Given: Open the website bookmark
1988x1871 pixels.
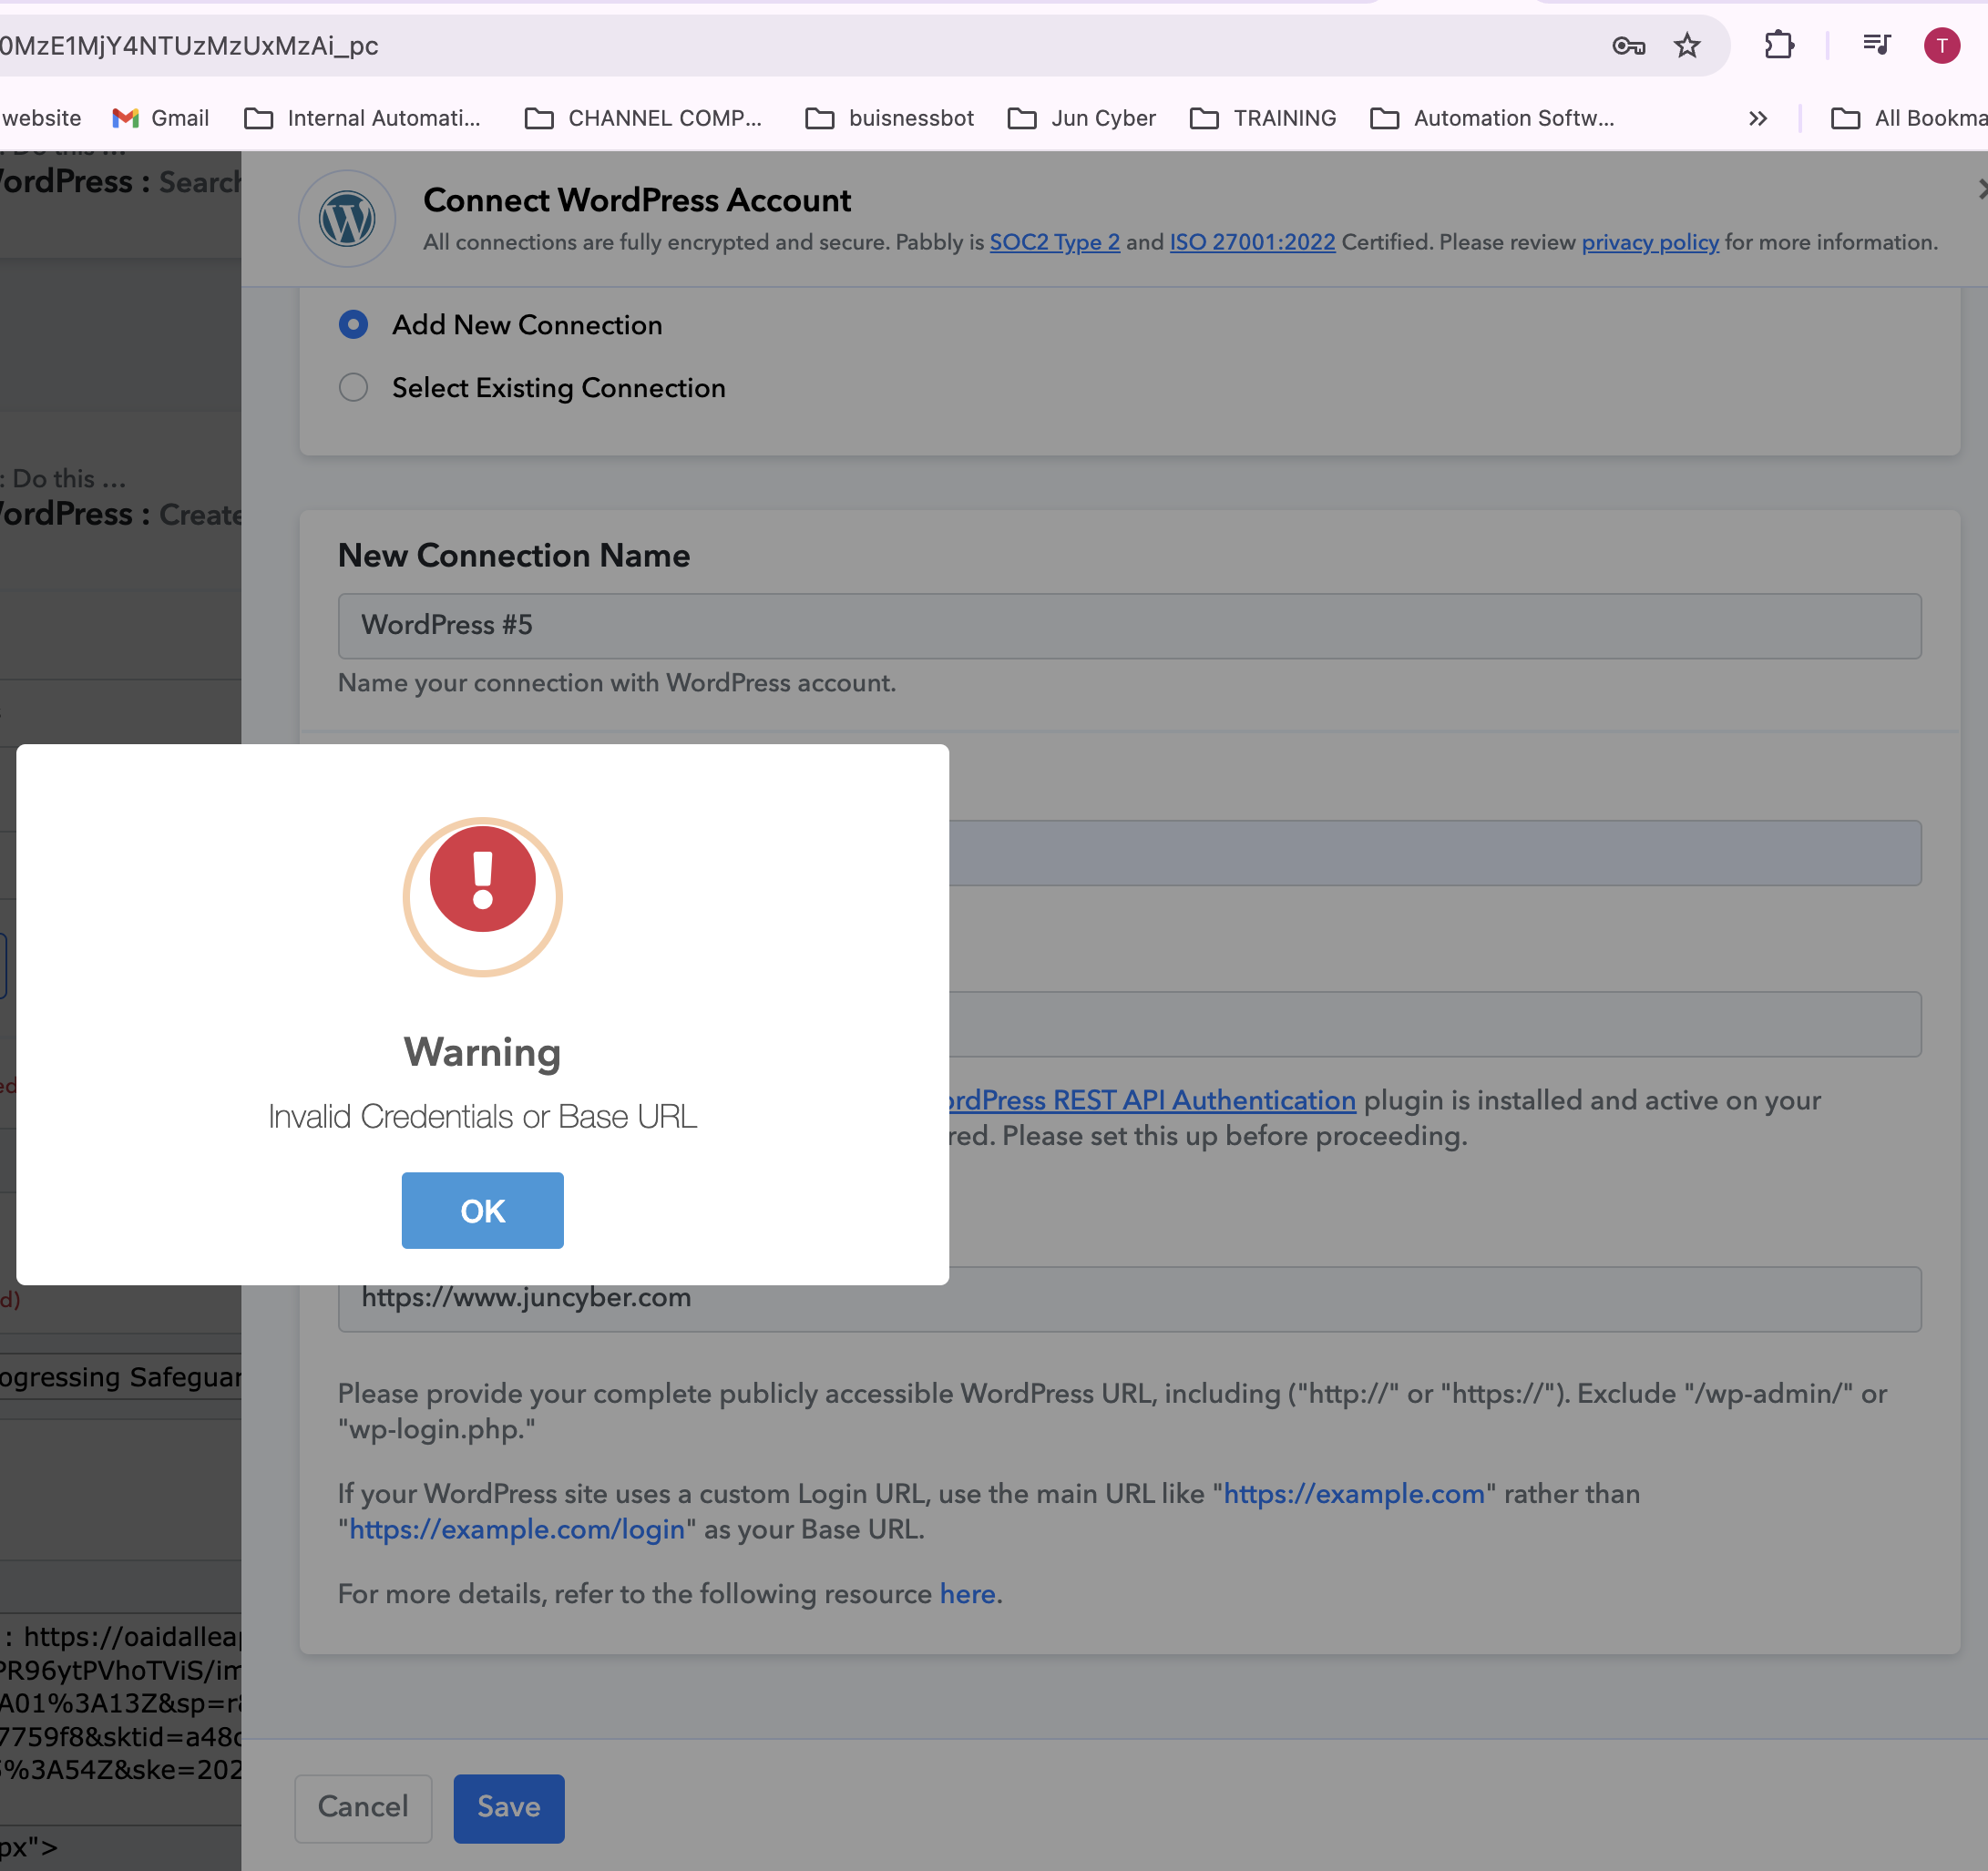Looking at the screenshot, I should pyautogui.click(x=41, y=118).
